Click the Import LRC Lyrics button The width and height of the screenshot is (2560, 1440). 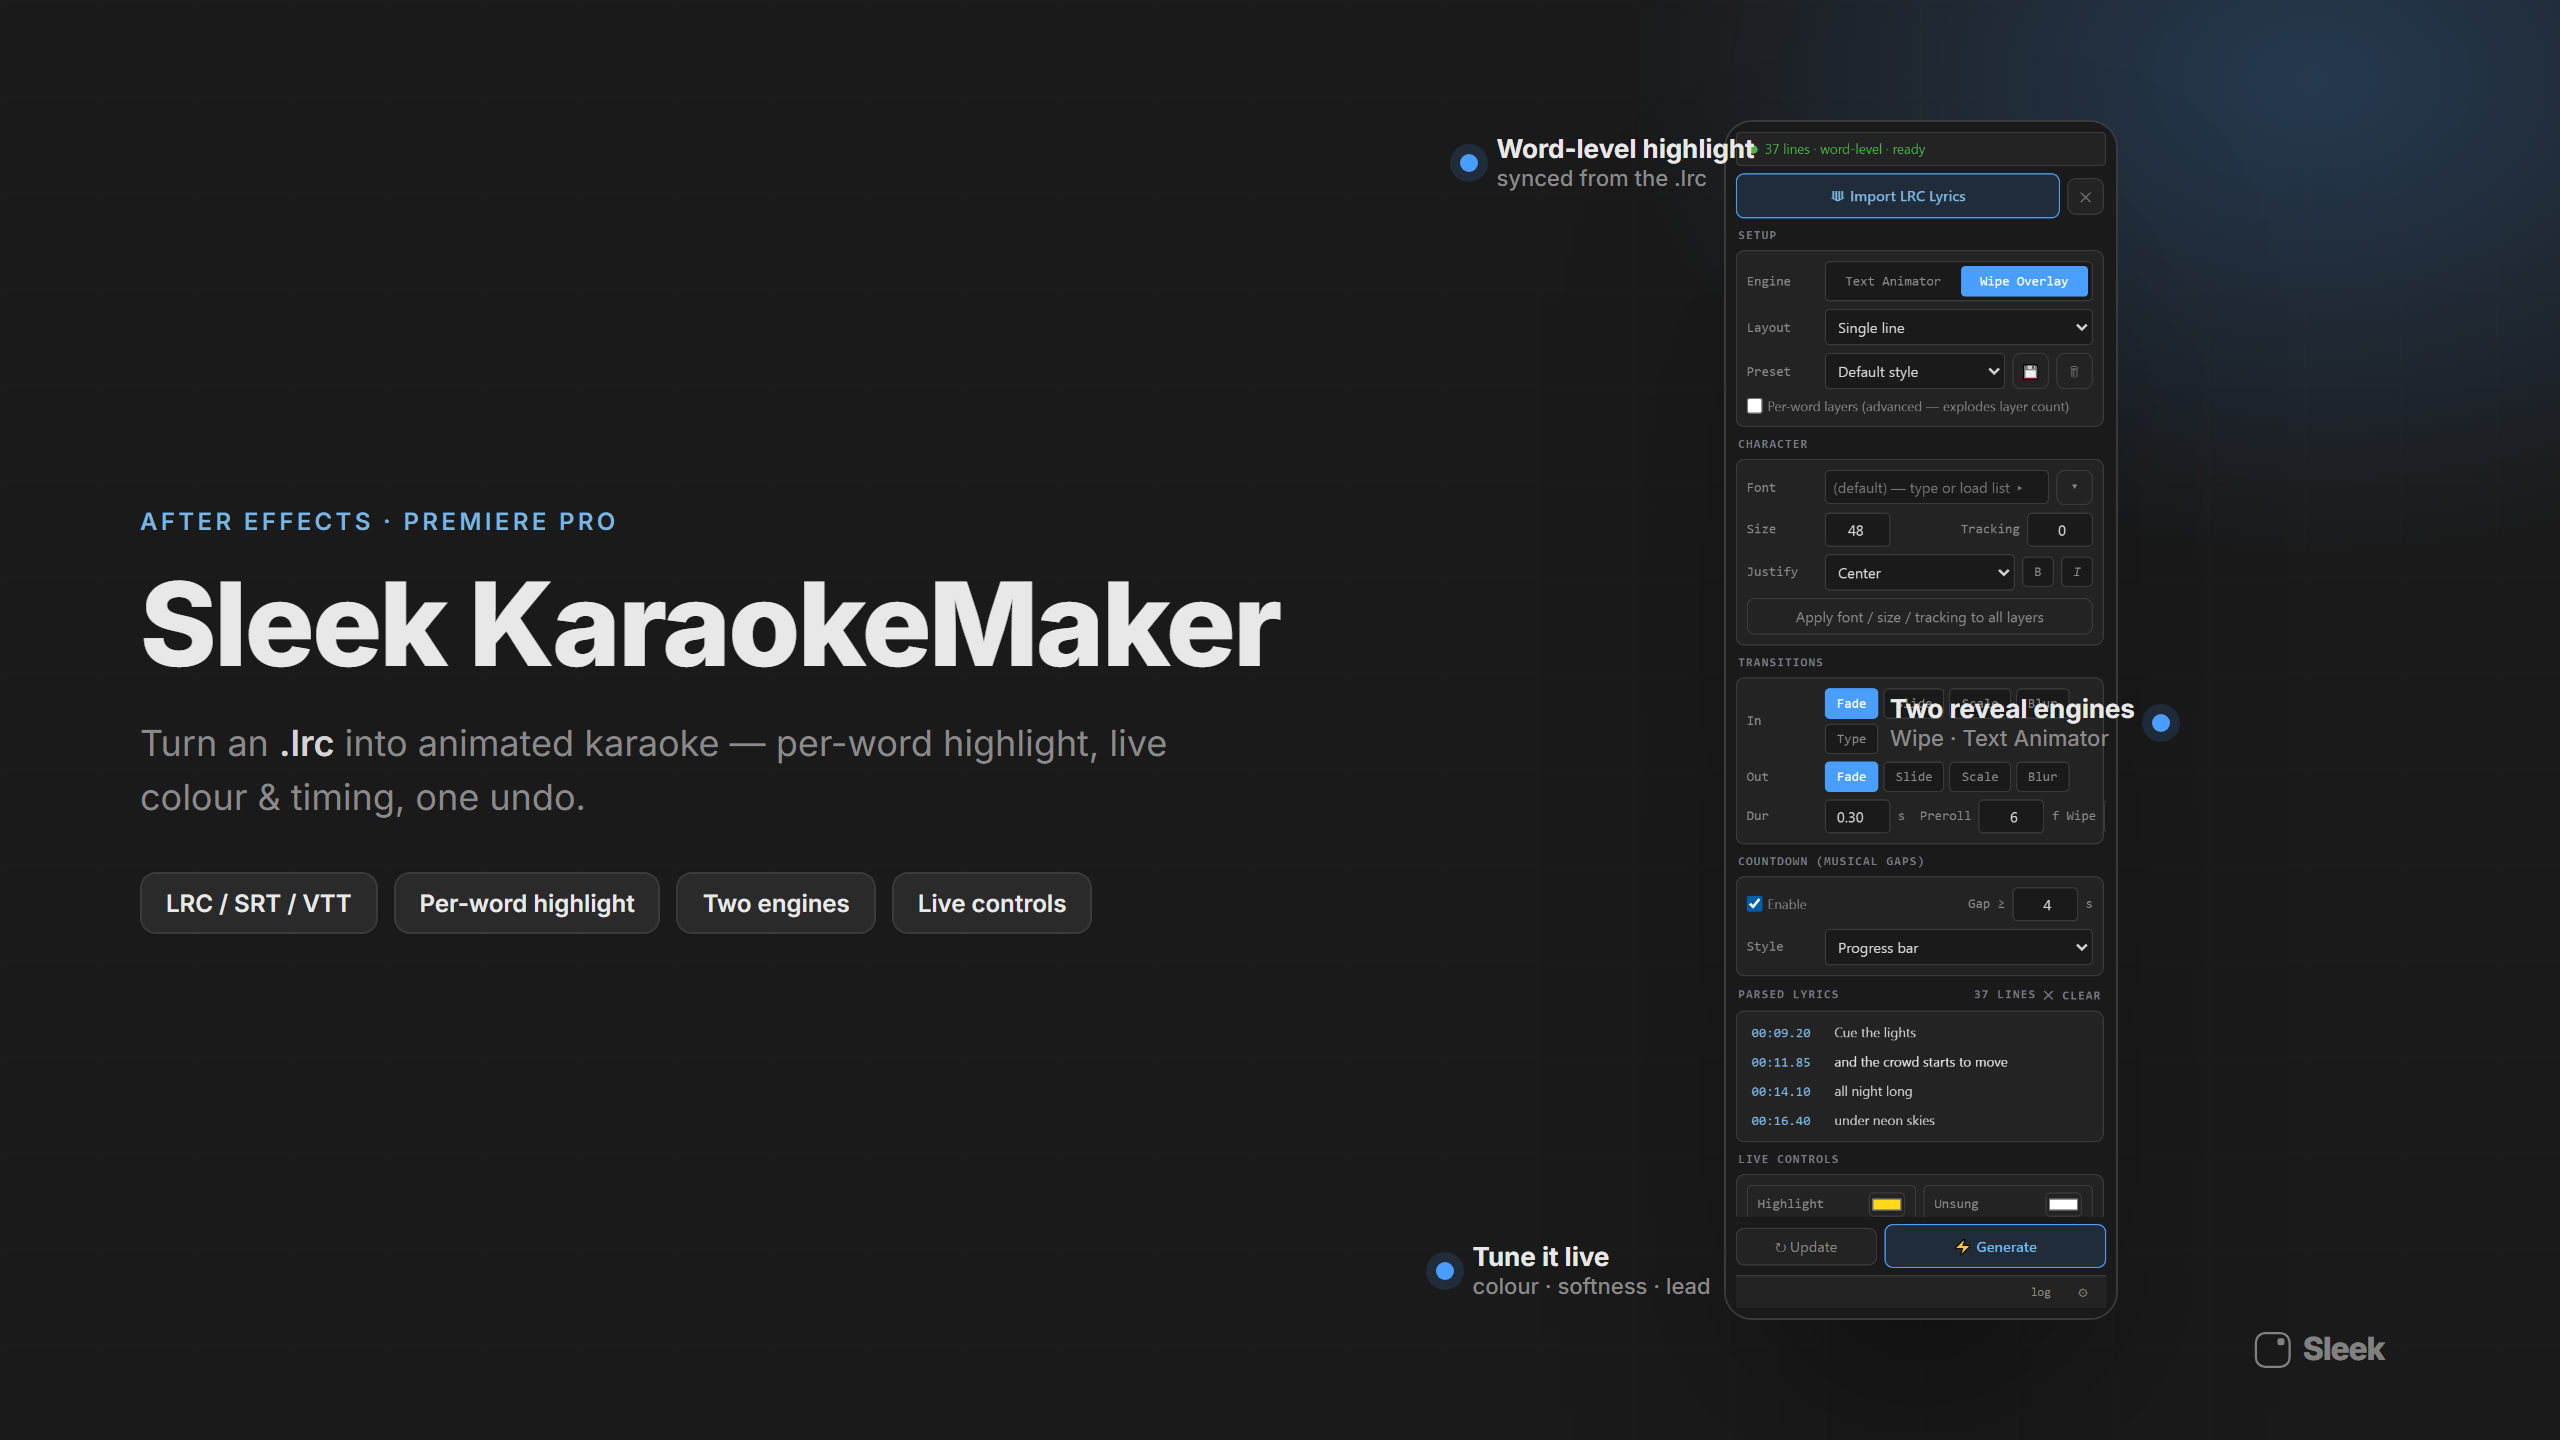point(1897,196)
